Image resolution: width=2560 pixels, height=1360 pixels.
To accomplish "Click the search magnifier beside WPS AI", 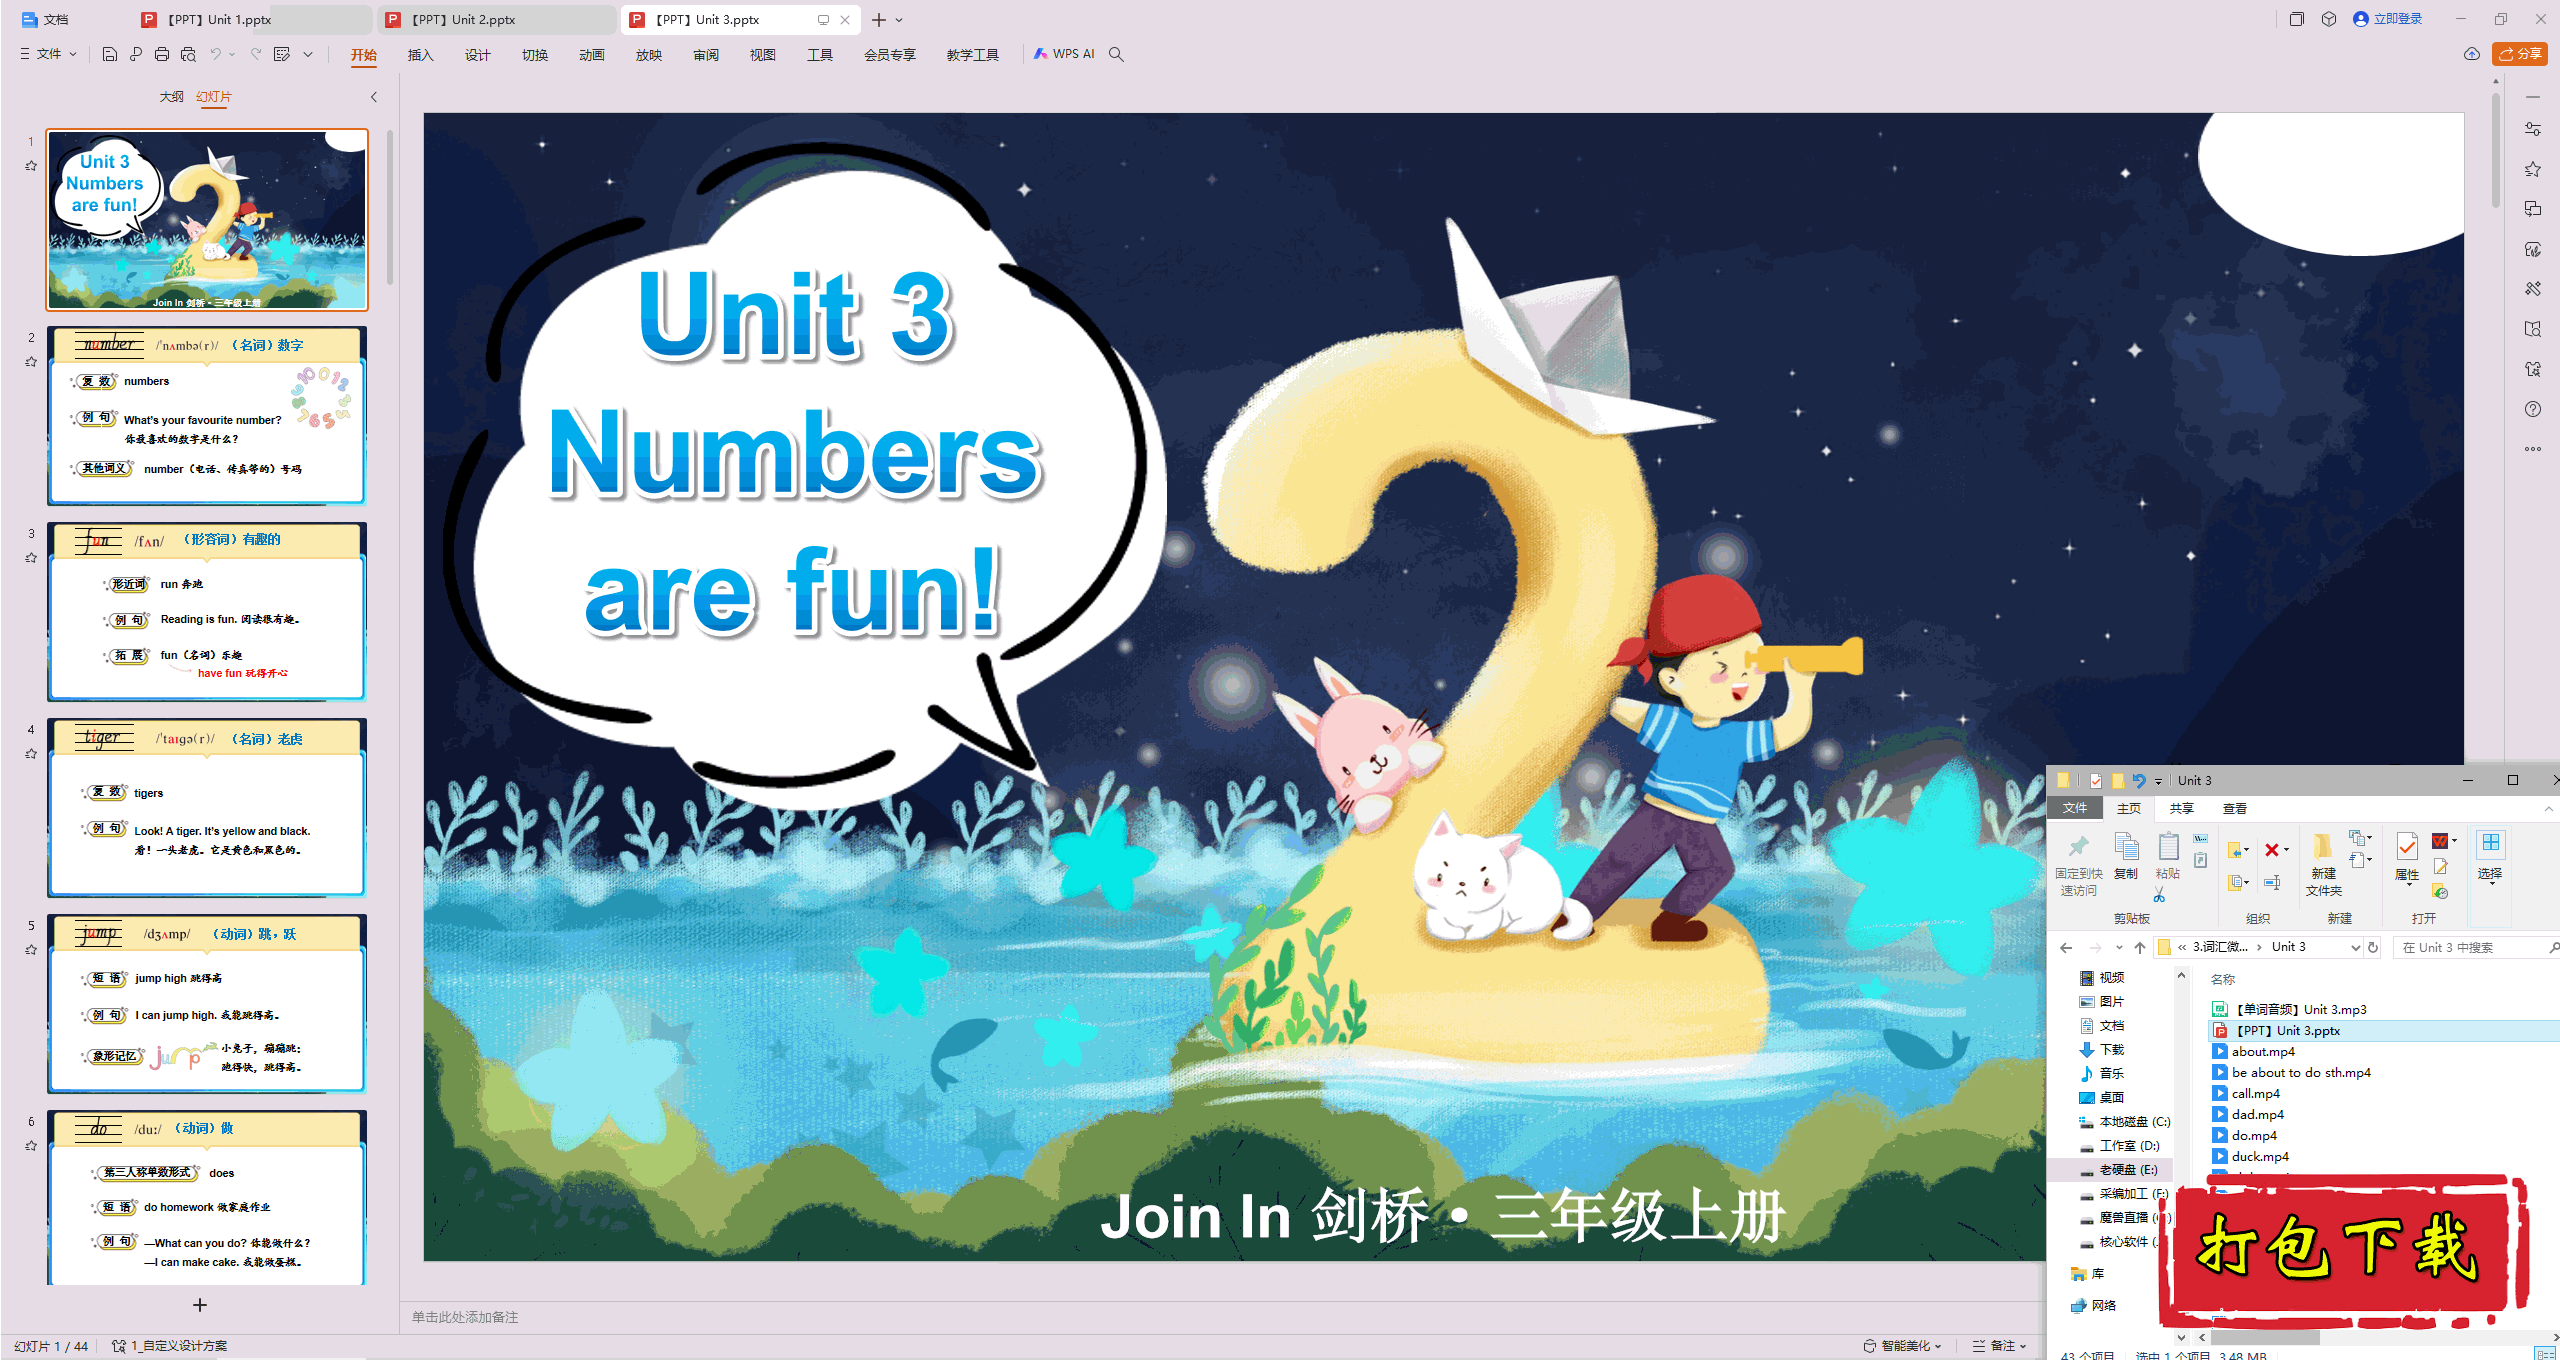I will [1116, 54].
